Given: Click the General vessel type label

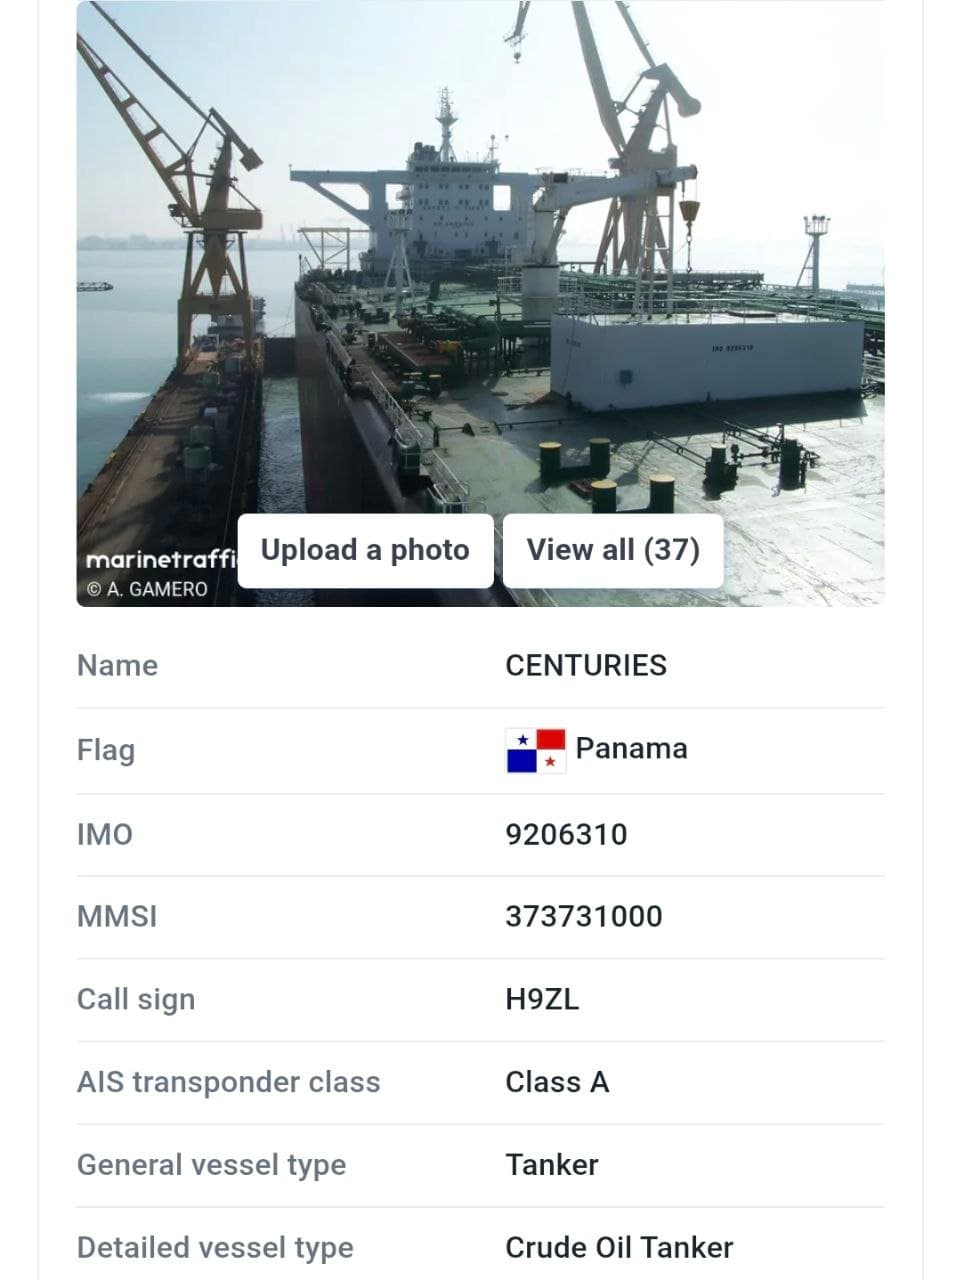Looking at the screenshot, I should click(212, 1164).
